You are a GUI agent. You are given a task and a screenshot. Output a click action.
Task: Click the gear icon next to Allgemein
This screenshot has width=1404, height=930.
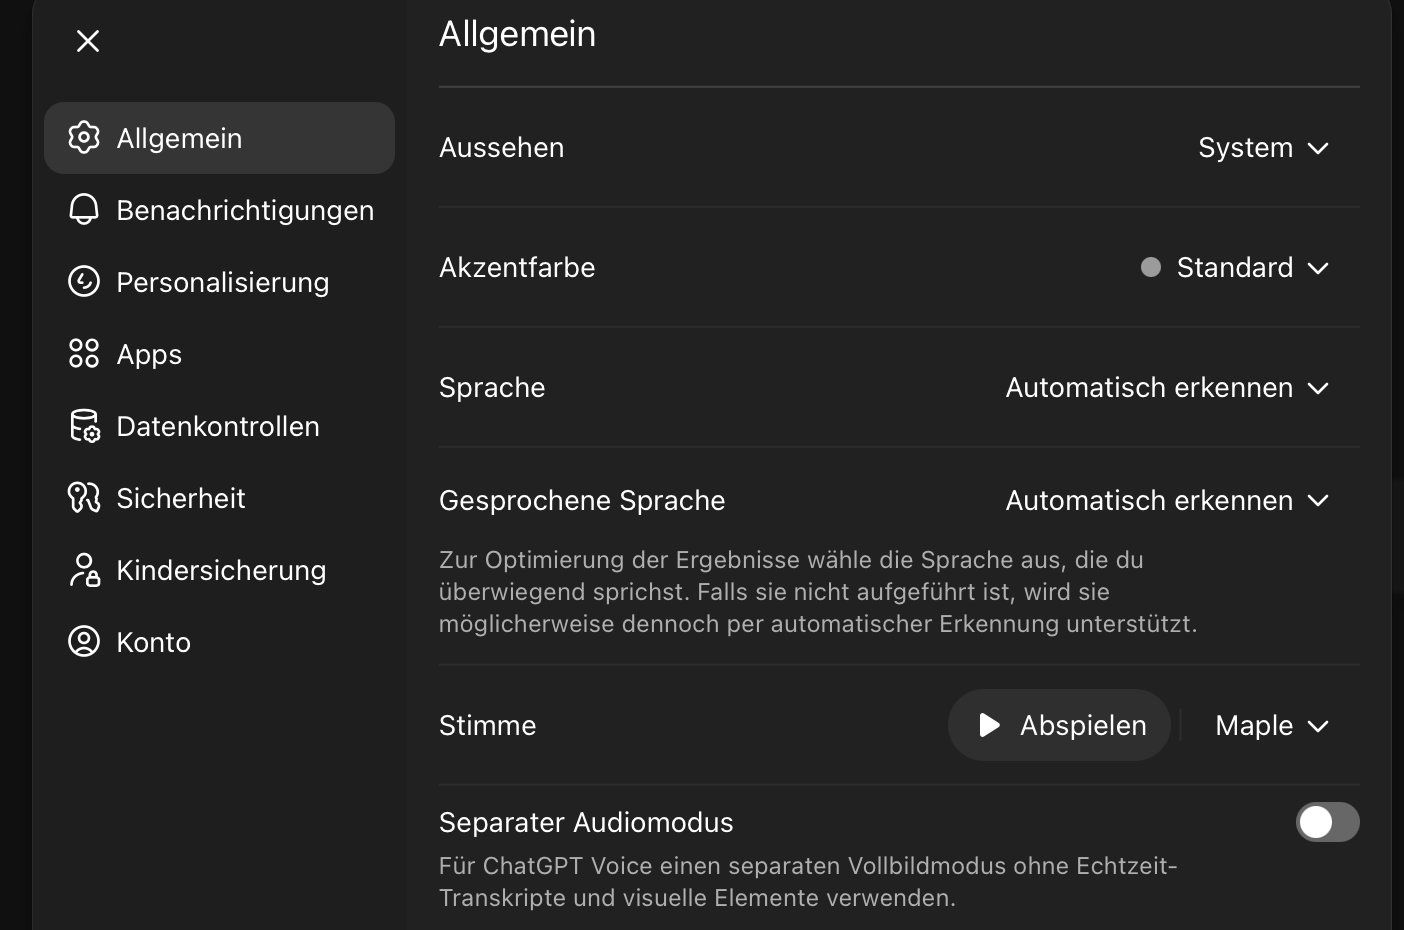tap(84, 138)
